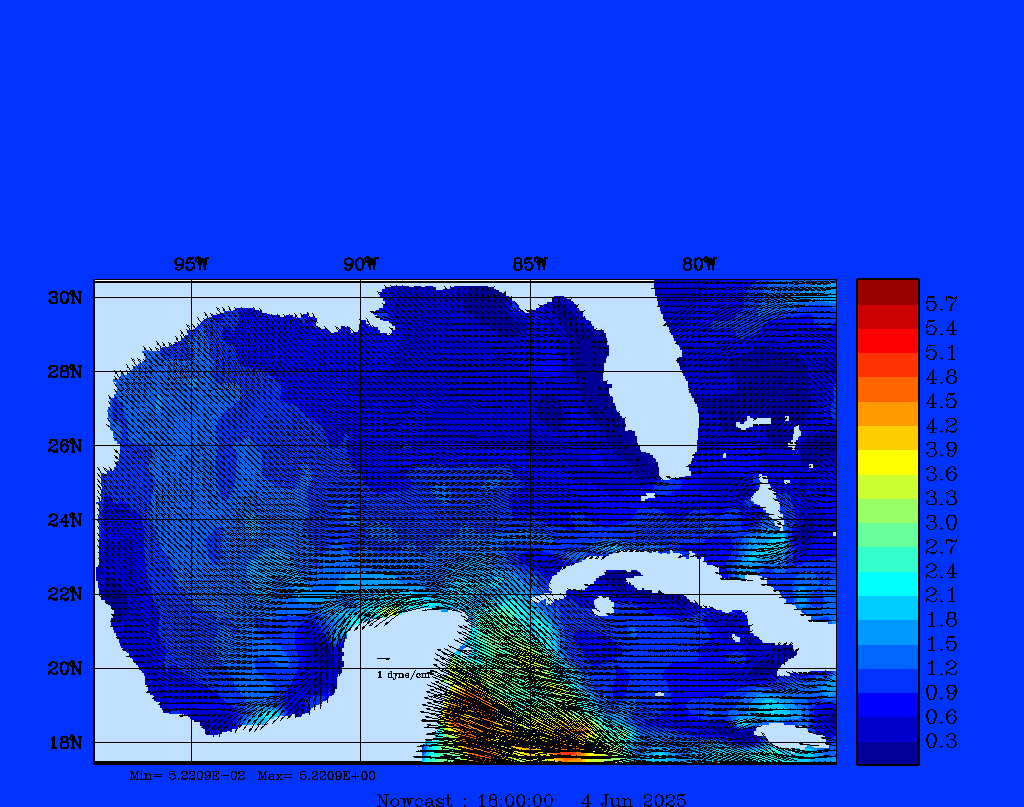
Task: Click the 95W longitude label
Action: pyautogui.click(x=191, y=265)
